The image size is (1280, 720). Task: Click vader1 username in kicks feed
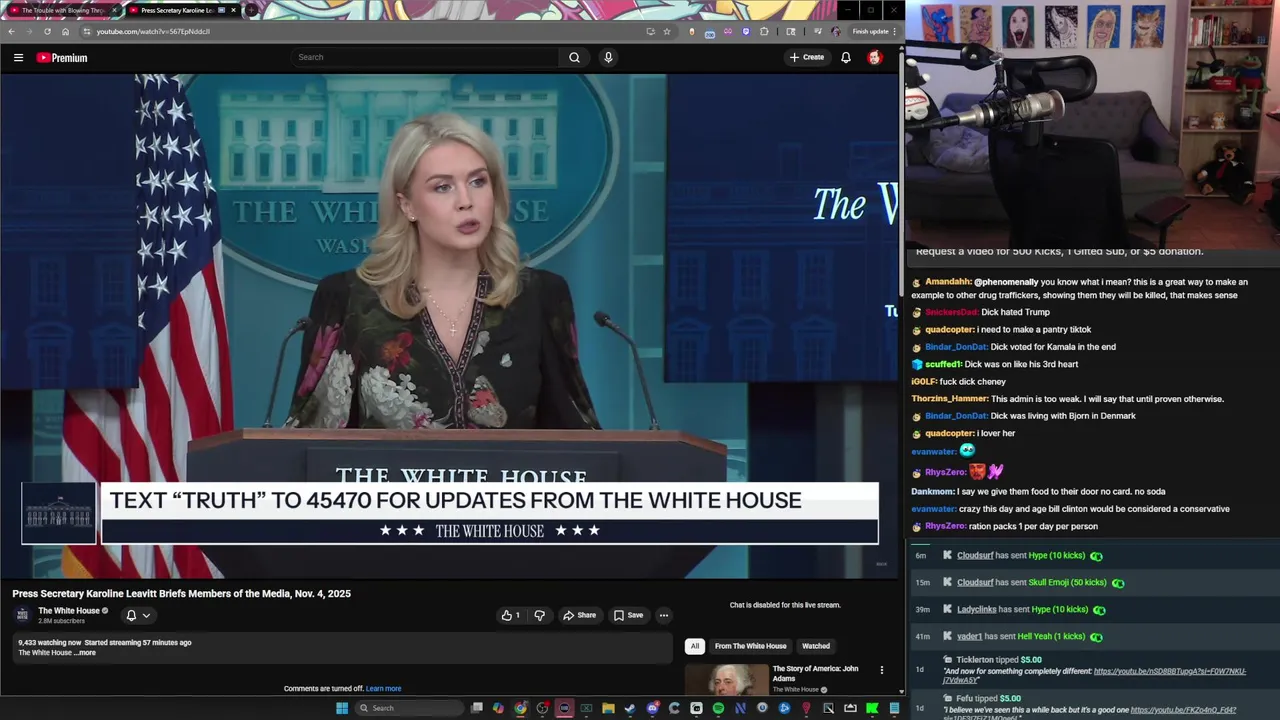[969, 636]
